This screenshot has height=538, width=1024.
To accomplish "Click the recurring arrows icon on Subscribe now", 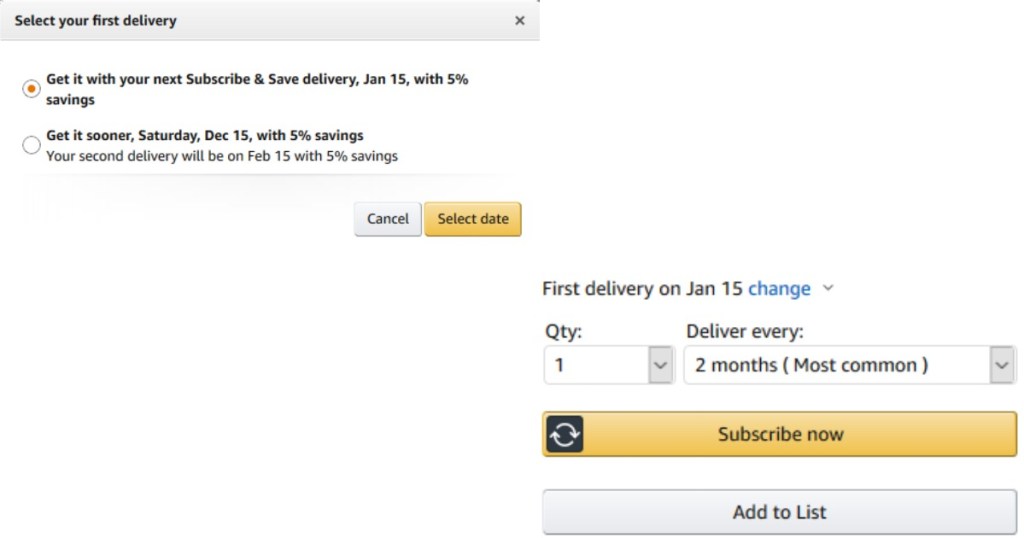I will pos(565,434).
